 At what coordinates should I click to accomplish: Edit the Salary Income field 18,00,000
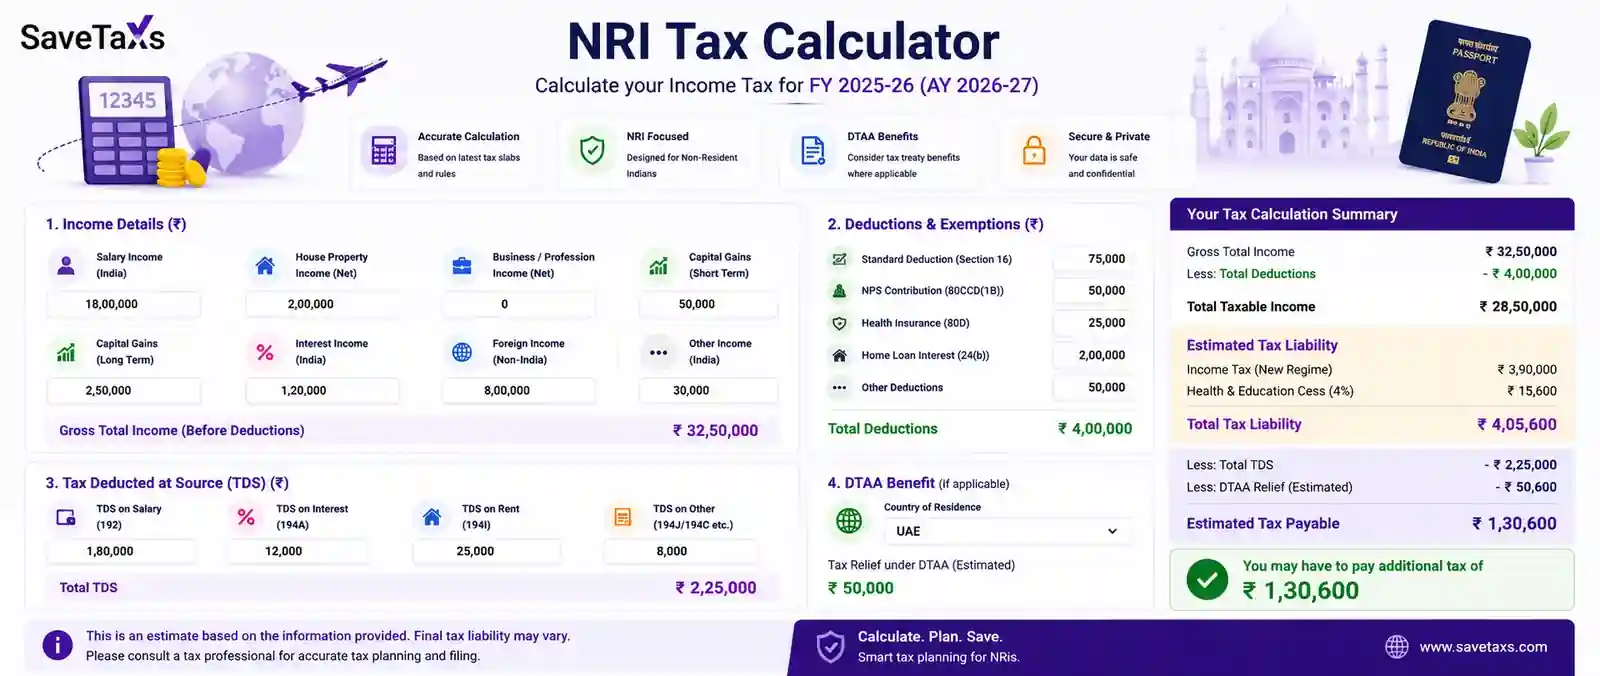124,304
